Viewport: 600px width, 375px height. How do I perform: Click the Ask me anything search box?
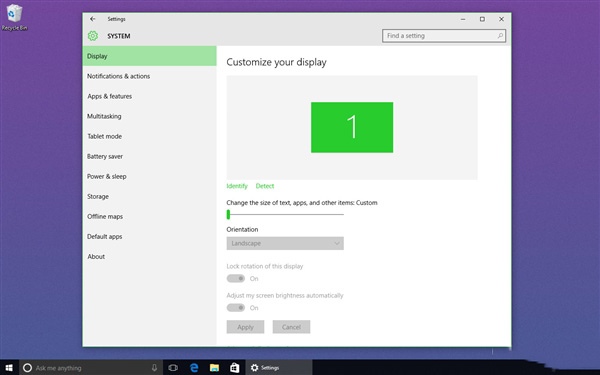[x=91, y=368]
